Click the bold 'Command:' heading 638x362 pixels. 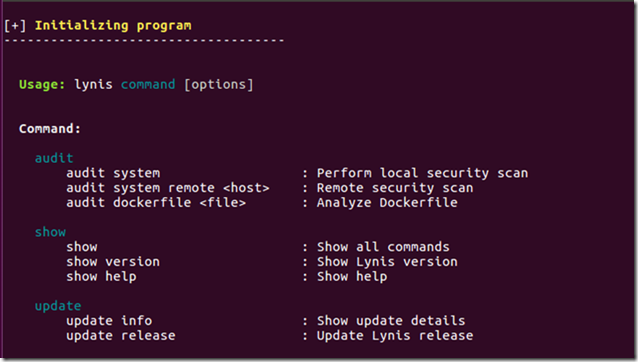[x=50, y=129]
